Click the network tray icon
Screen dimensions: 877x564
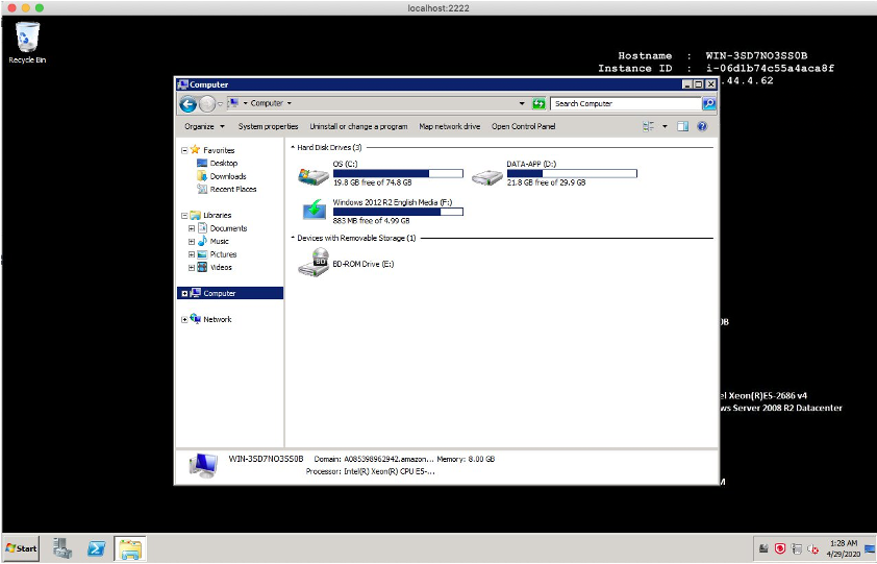[796, 549]
